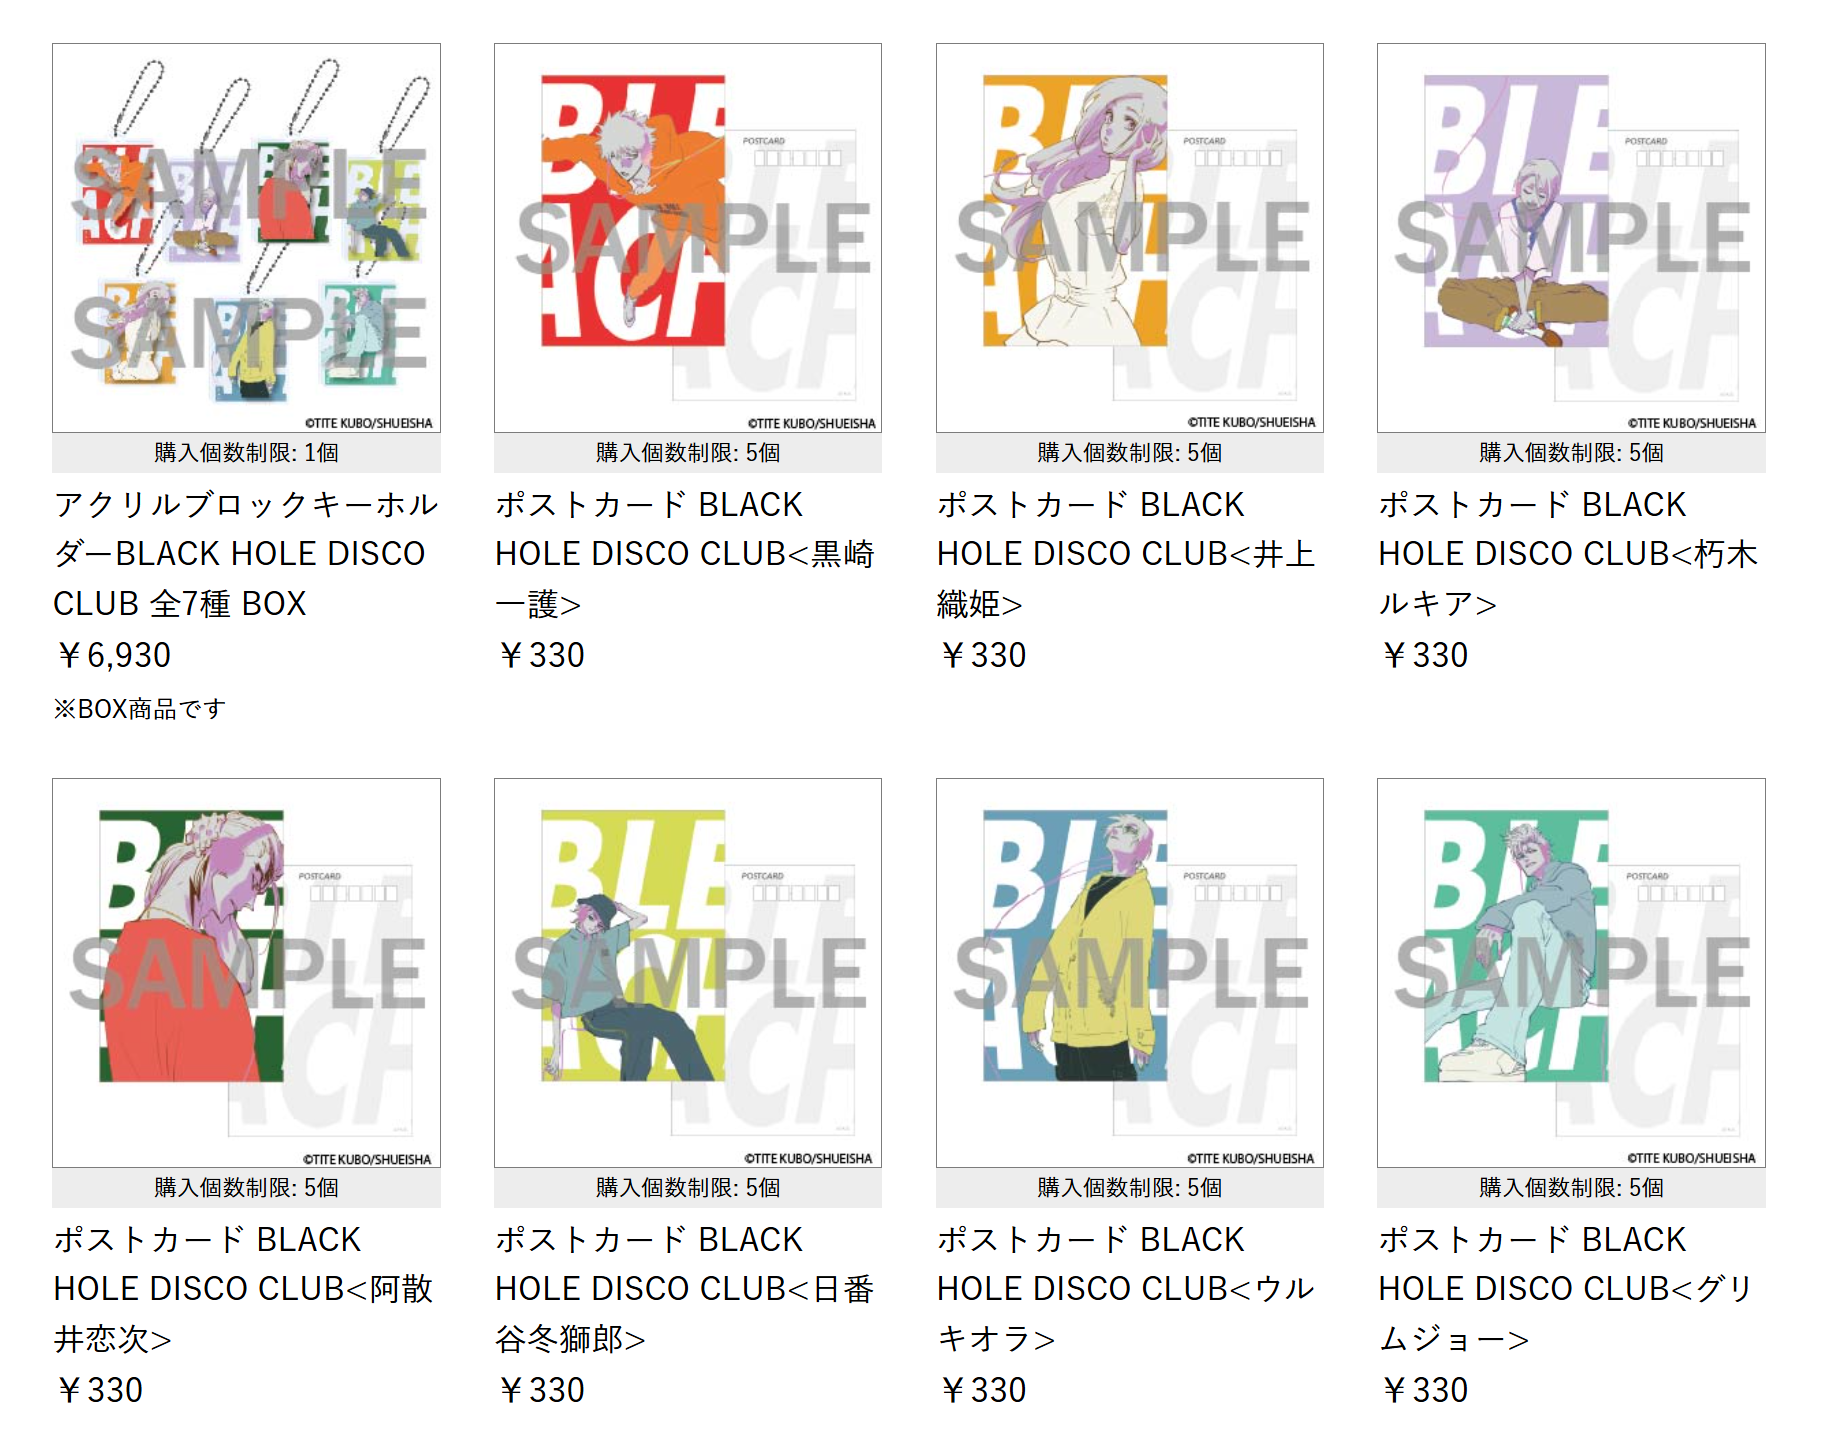Screen dimensions: 1822x1436
Task: Click the 阿散井恋次 postcard product title
Action: 244,1289
